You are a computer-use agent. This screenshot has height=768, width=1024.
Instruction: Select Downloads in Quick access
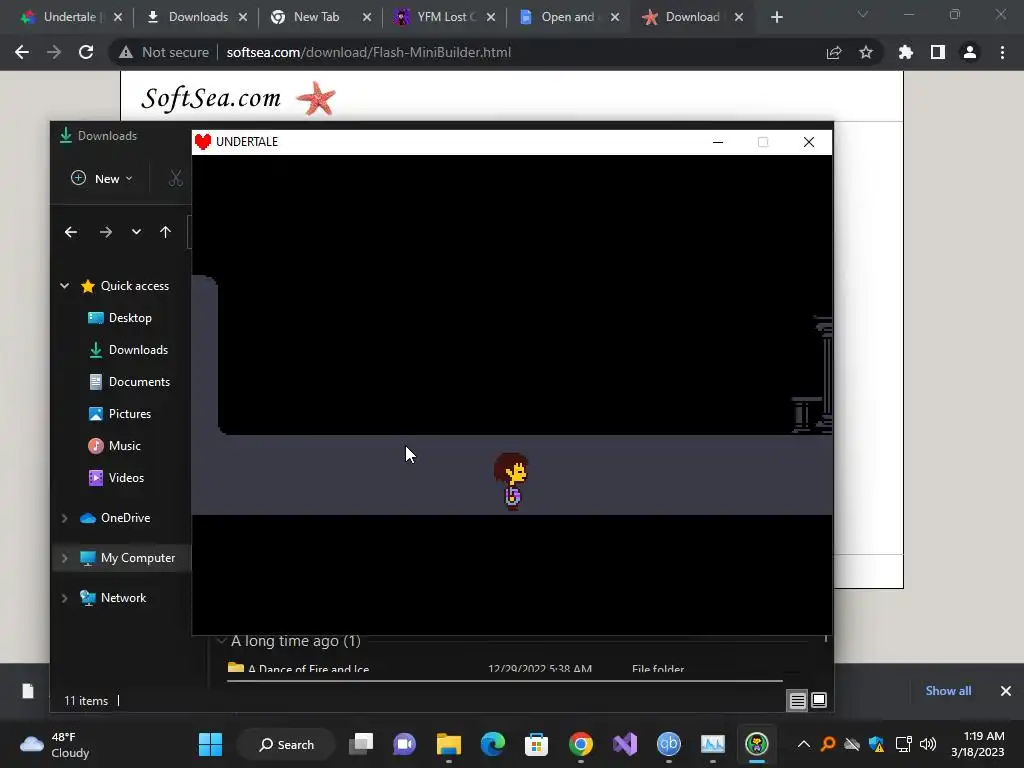(138, 350)
